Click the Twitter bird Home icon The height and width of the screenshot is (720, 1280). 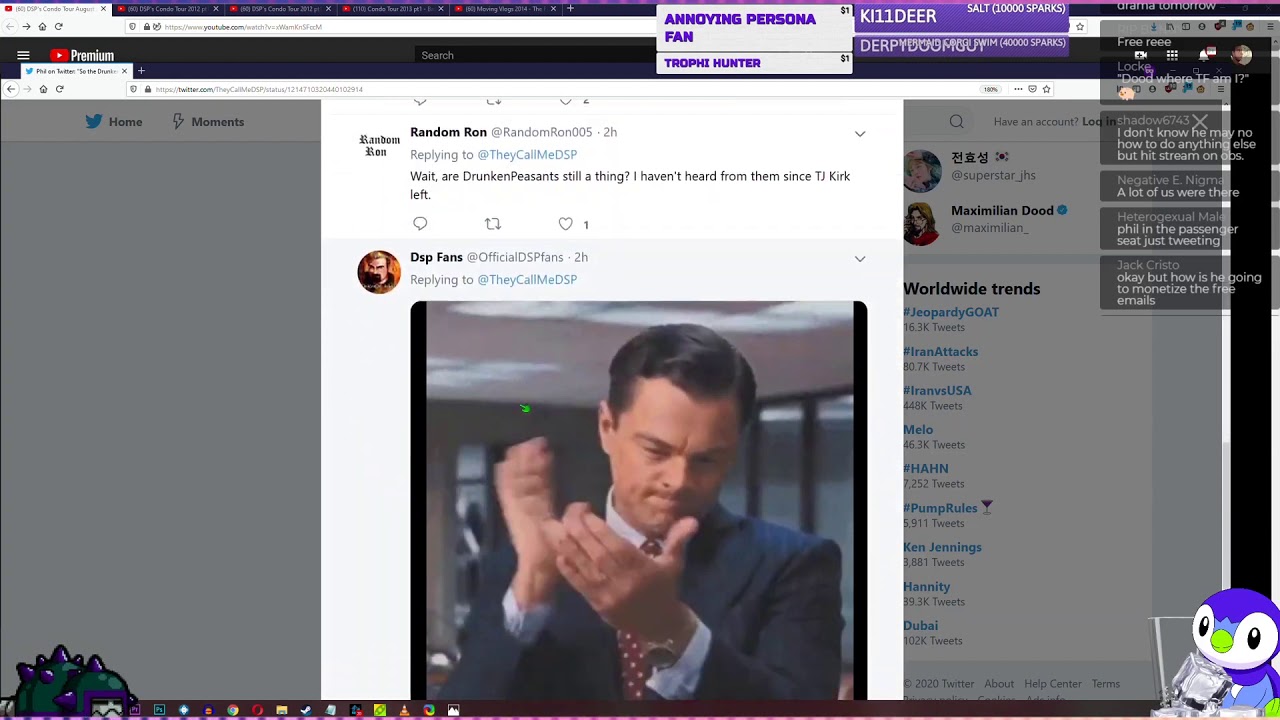pos(94,122)
